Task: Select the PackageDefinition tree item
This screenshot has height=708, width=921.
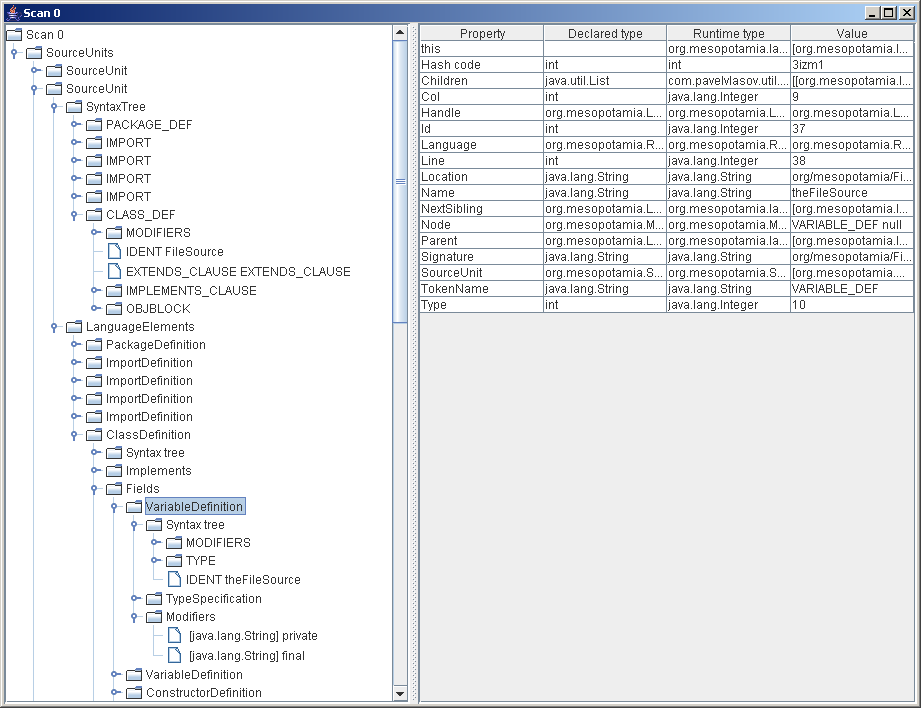Action: pyautogui.click(x=155, y=345)
